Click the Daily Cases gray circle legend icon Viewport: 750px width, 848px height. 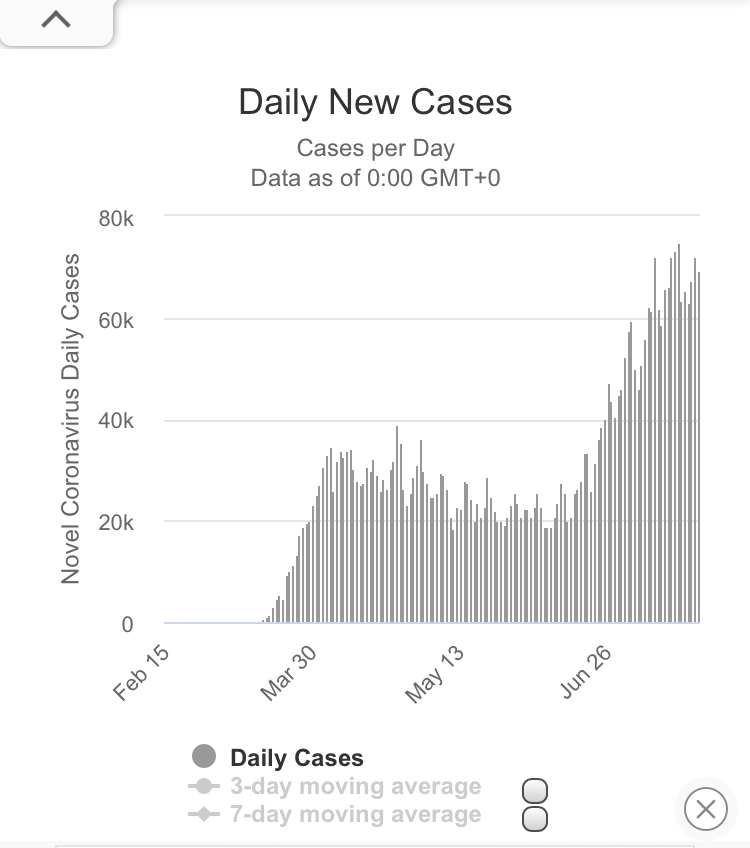tap(204, 757)
